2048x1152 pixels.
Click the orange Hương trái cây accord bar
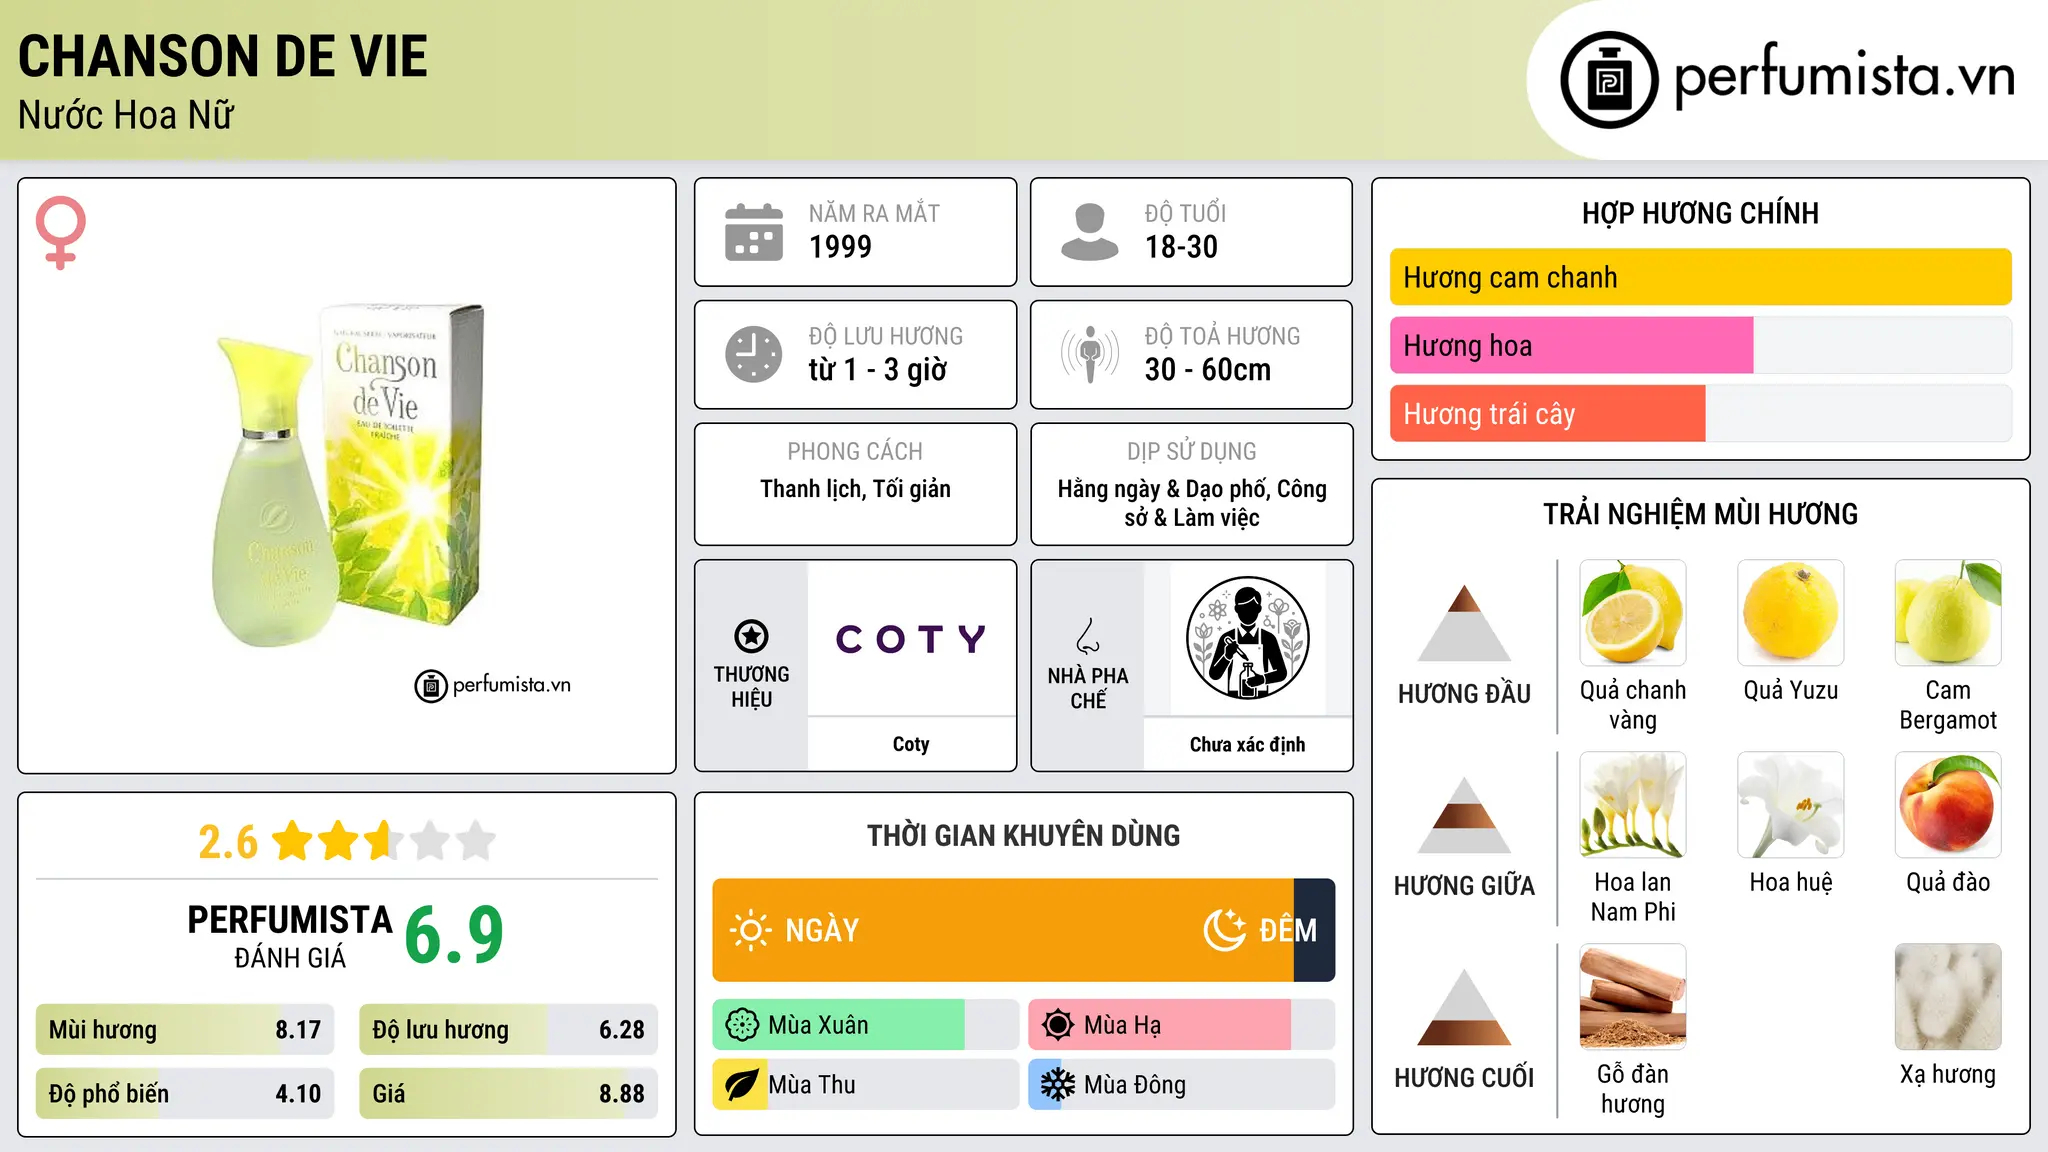[x=1548, y=413]
